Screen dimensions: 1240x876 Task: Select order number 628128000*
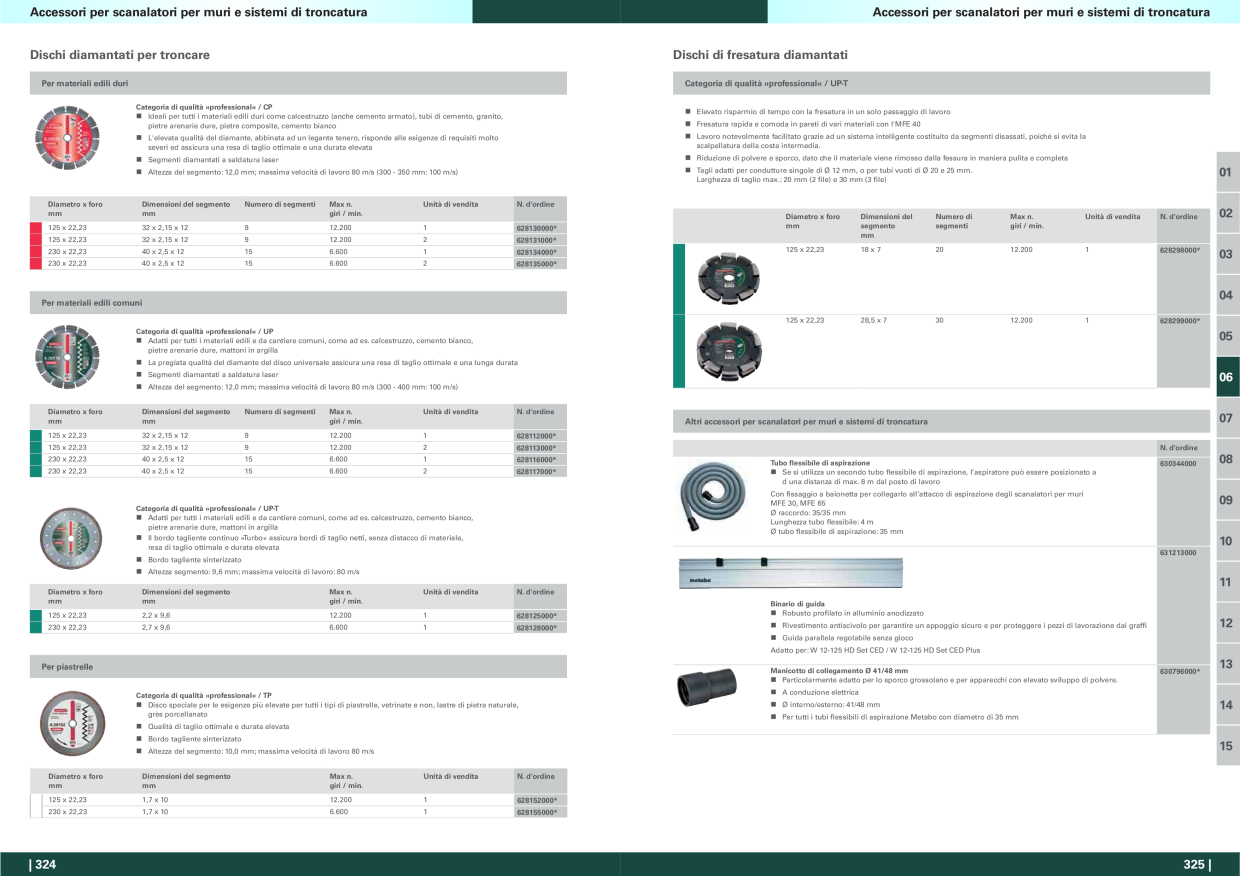click(536, 628)
